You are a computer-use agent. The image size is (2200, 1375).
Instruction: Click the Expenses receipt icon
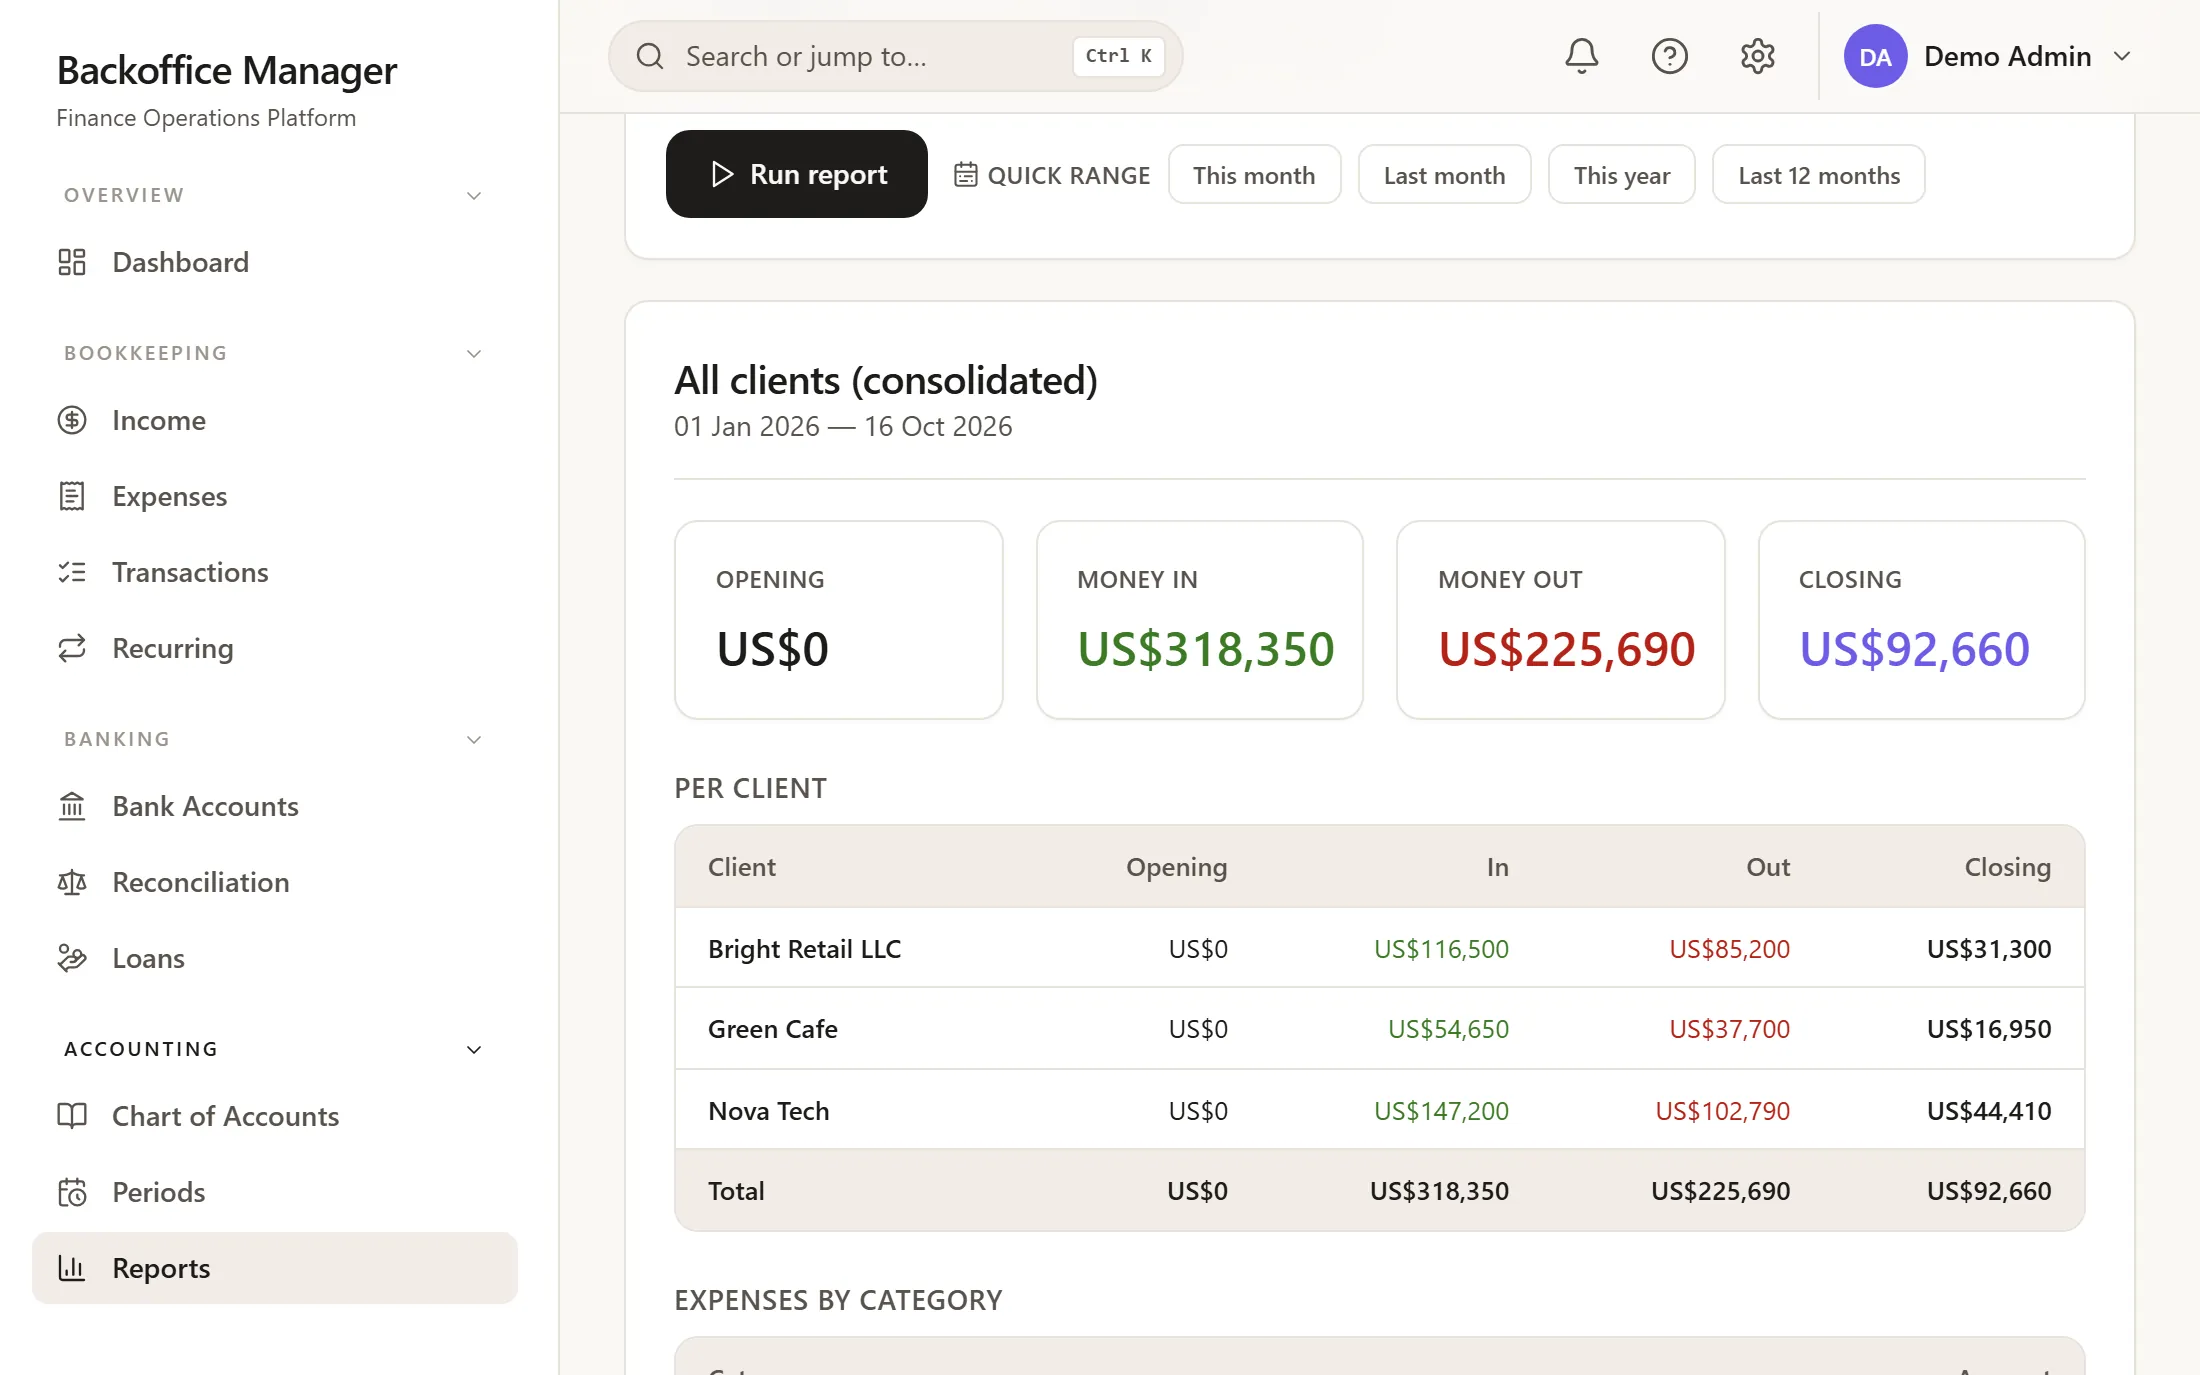[x=72, y=496]
